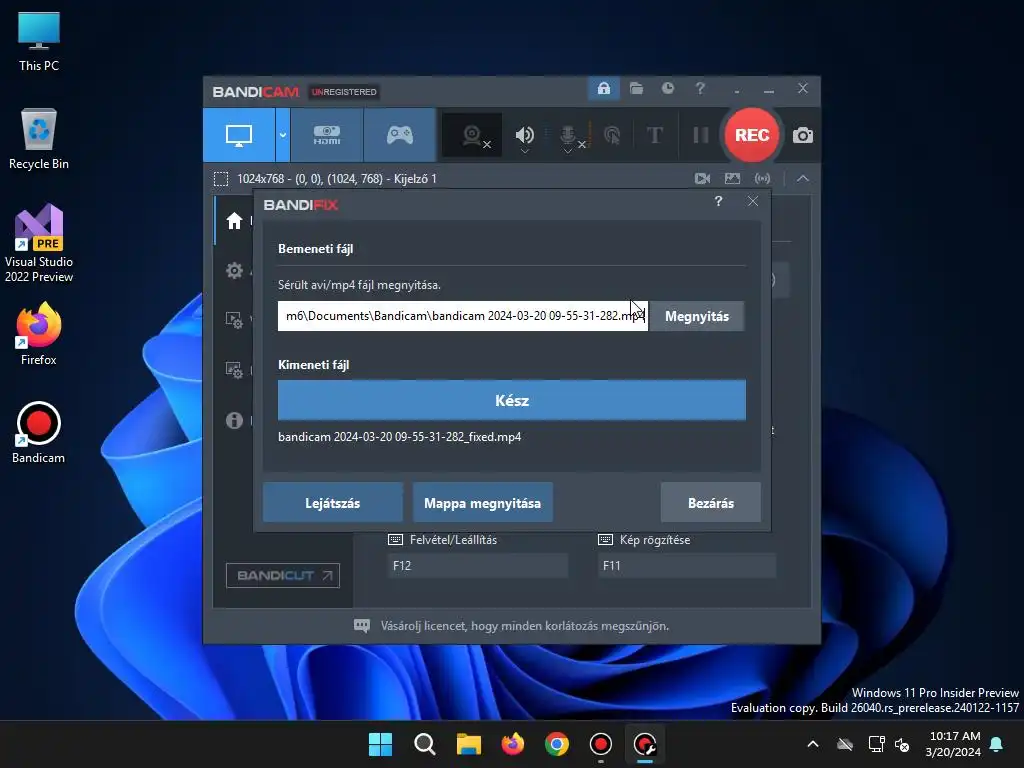Open Home tab in Bandicam sidebar
The image size is (1024, 768).
point(234,221)
